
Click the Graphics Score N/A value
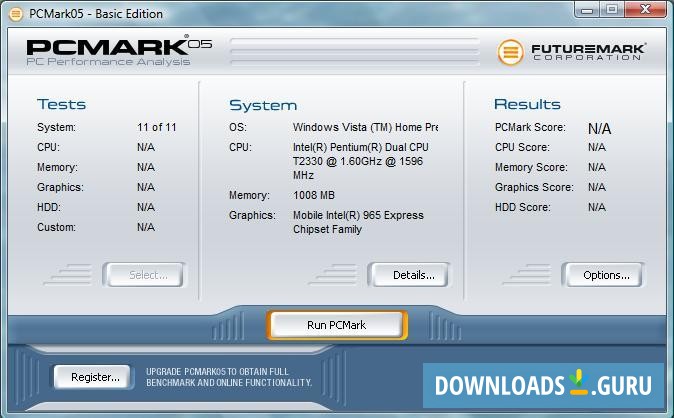[597, 187]
